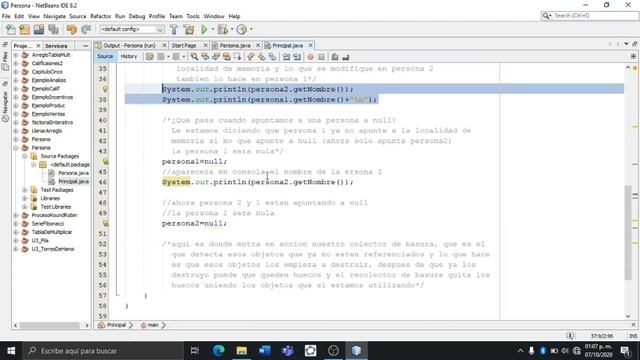Click the main breadcrumb at the bottom
Image resolution: width=640 pixels, height=360 pixels.
pos(153,325)
